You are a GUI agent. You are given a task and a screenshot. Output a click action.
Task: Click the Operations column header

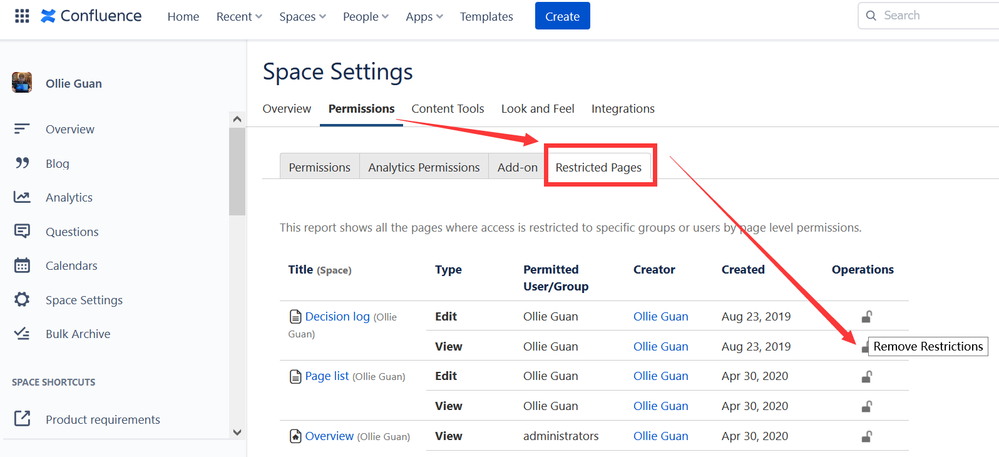click(x=863, y=270)
